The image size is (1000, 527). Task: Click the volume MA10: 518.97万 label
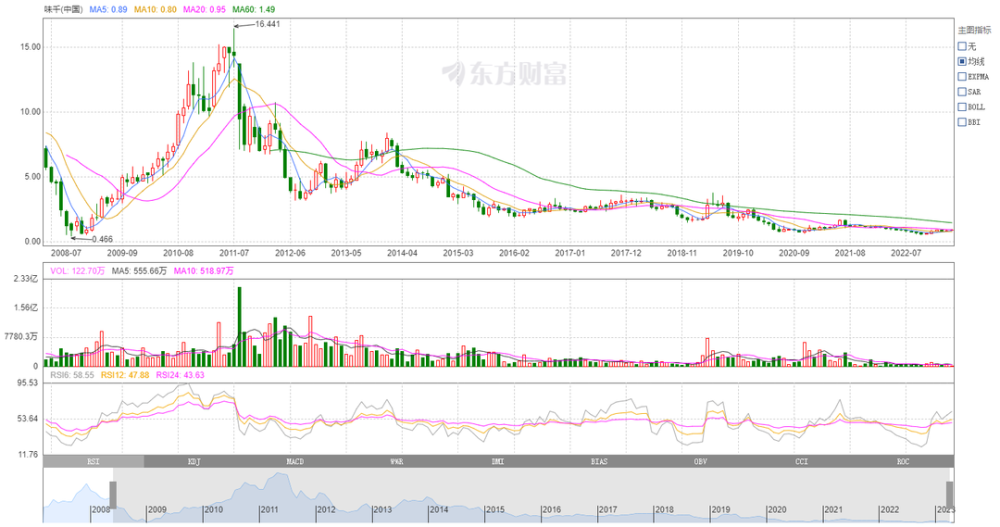point(203,271)
